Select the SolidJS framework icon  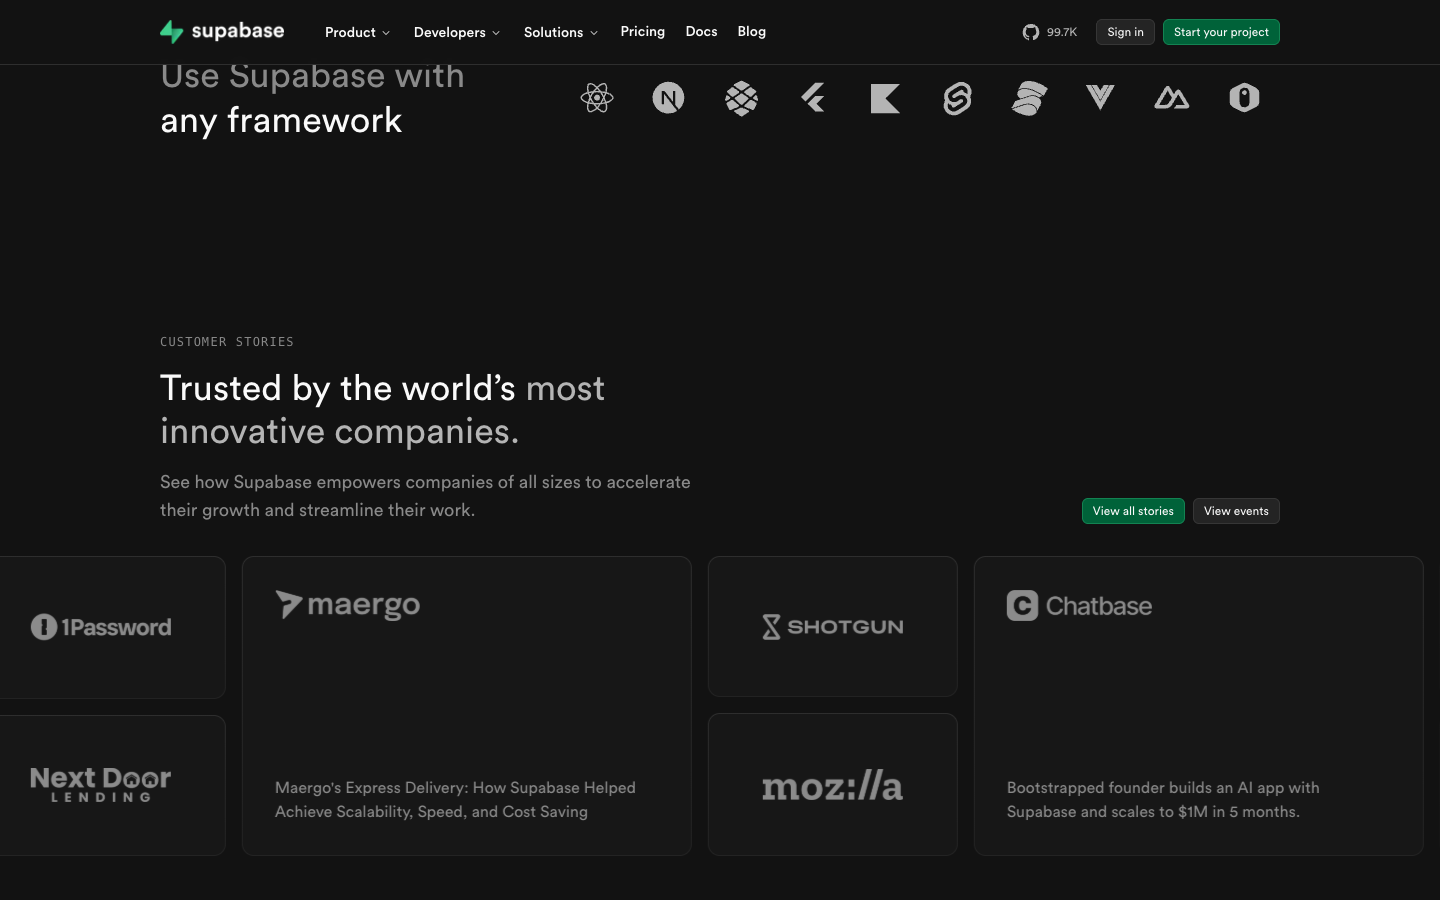tap(1029, 98)
